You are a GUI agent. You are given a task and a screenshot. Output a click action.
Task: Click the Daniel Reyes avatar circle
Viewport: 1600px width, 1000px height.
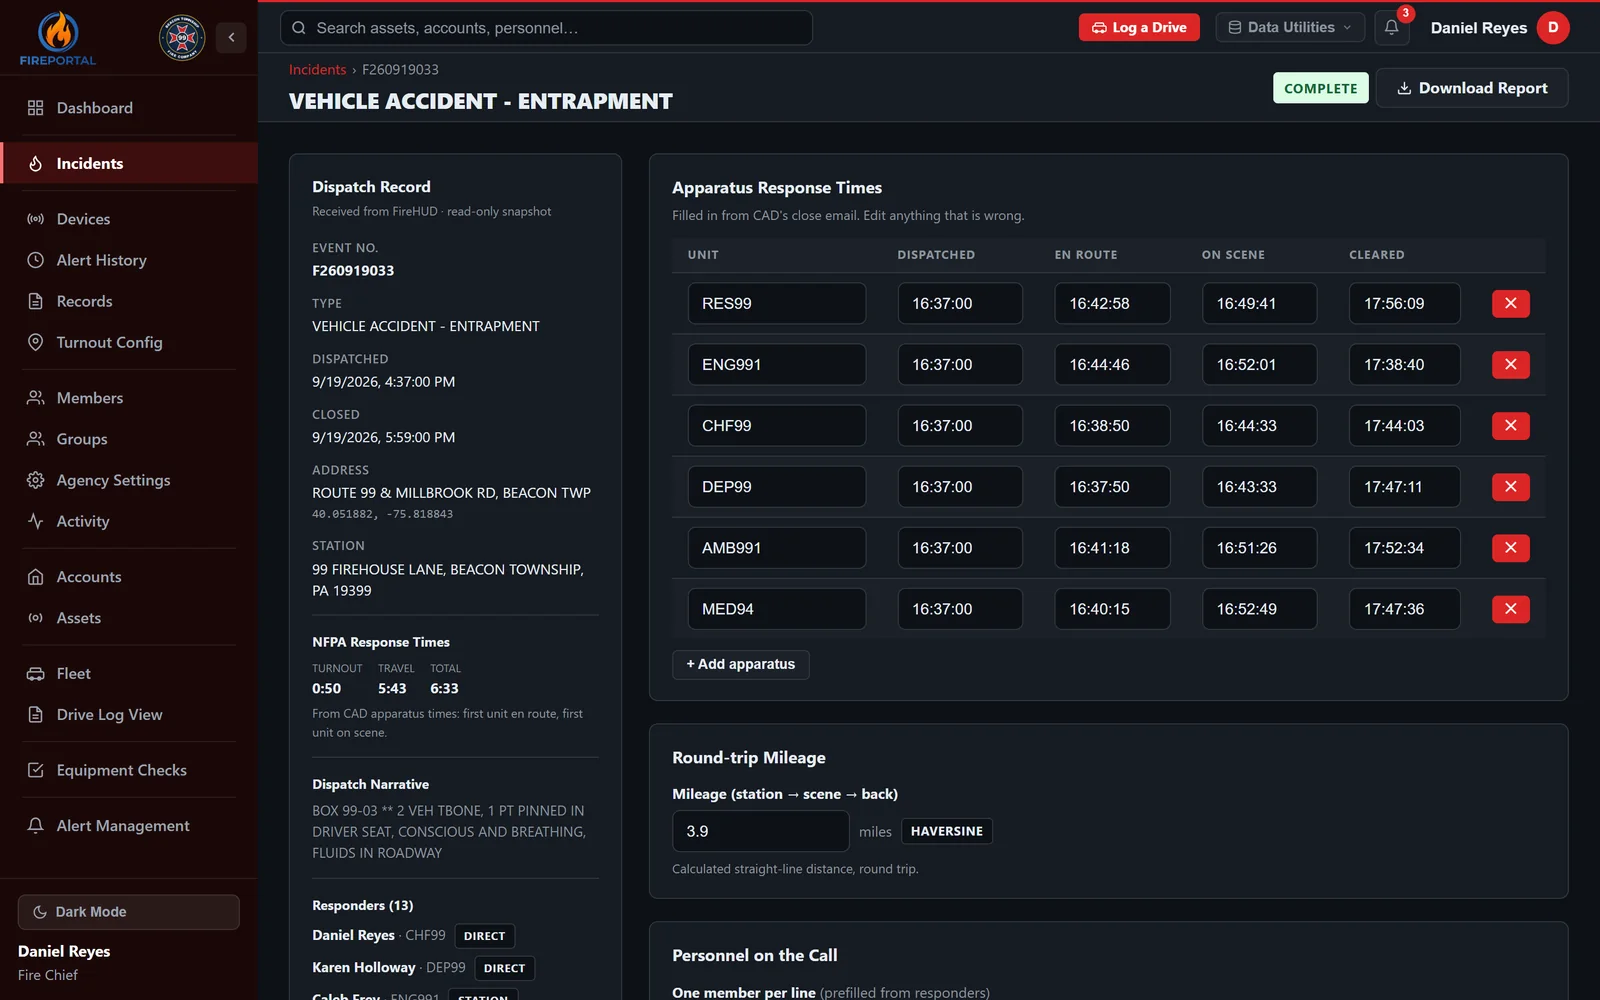1553,28
